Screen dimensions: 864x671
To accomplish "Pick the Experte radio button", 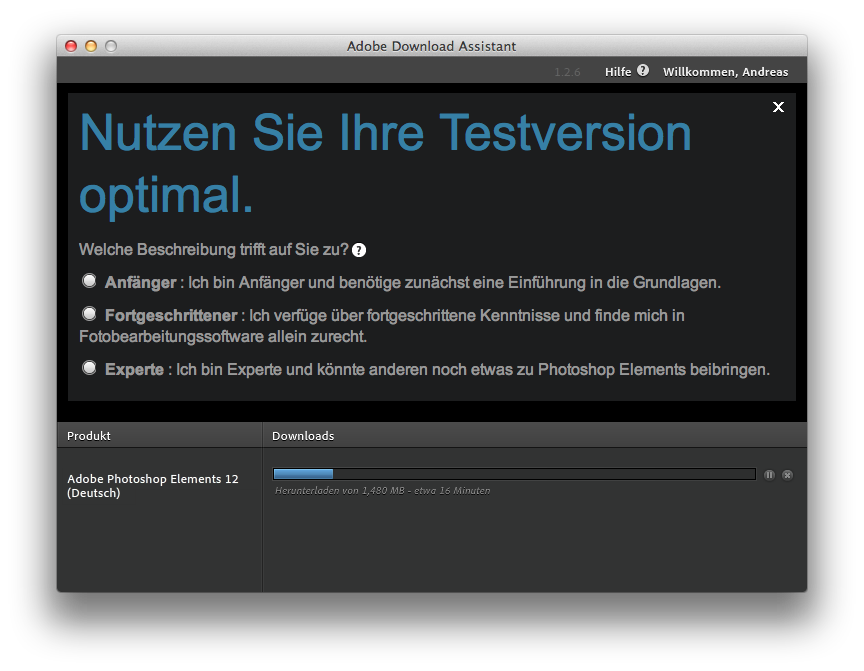I will 90,368.
